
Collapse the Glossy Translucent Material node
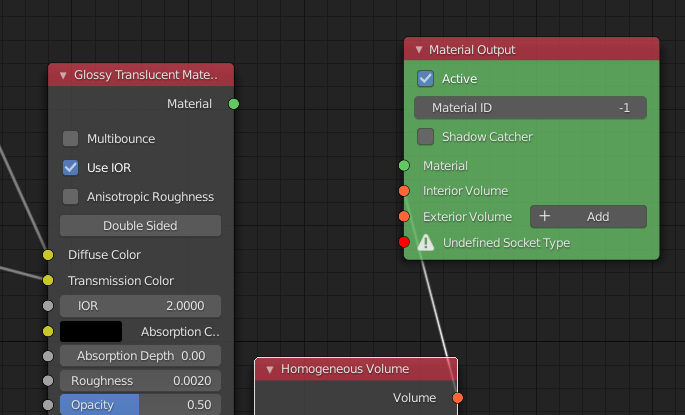point(63,75)
